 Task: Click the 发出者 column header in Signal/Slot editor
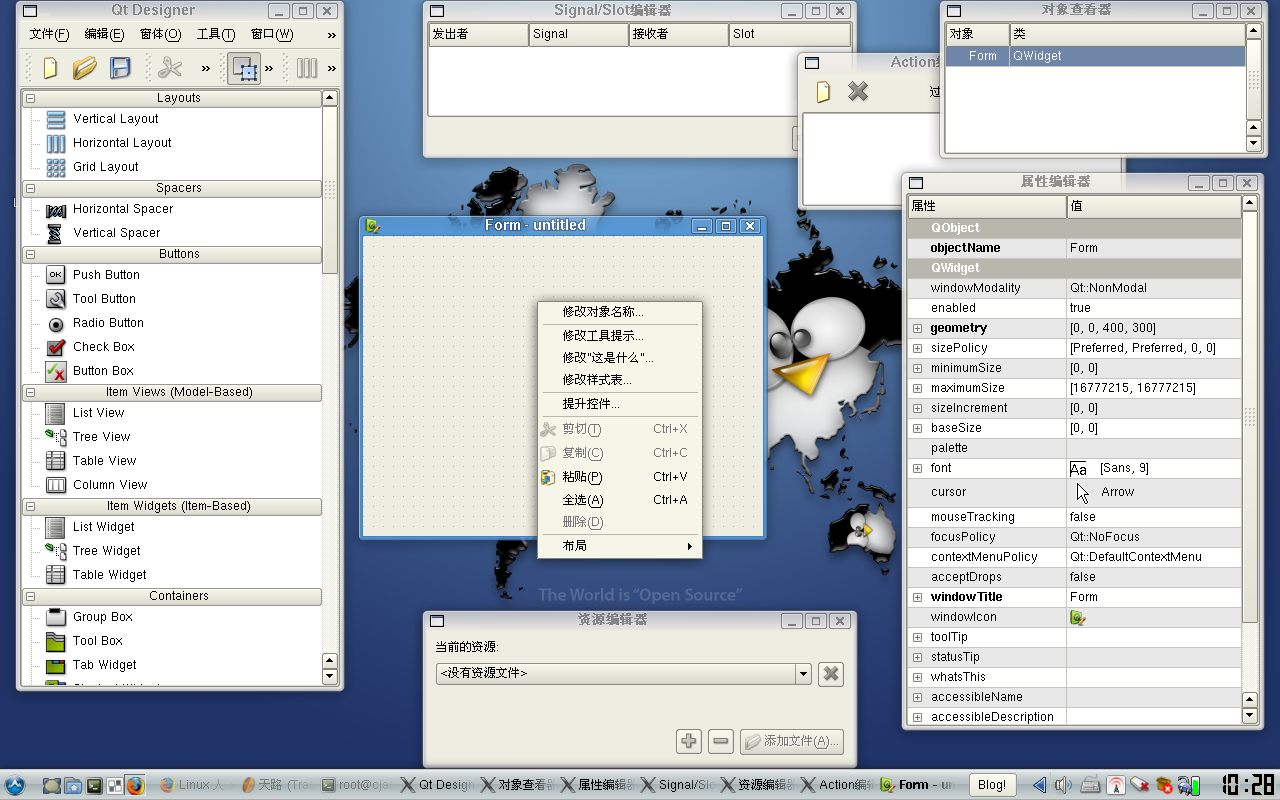pos(478,34)
